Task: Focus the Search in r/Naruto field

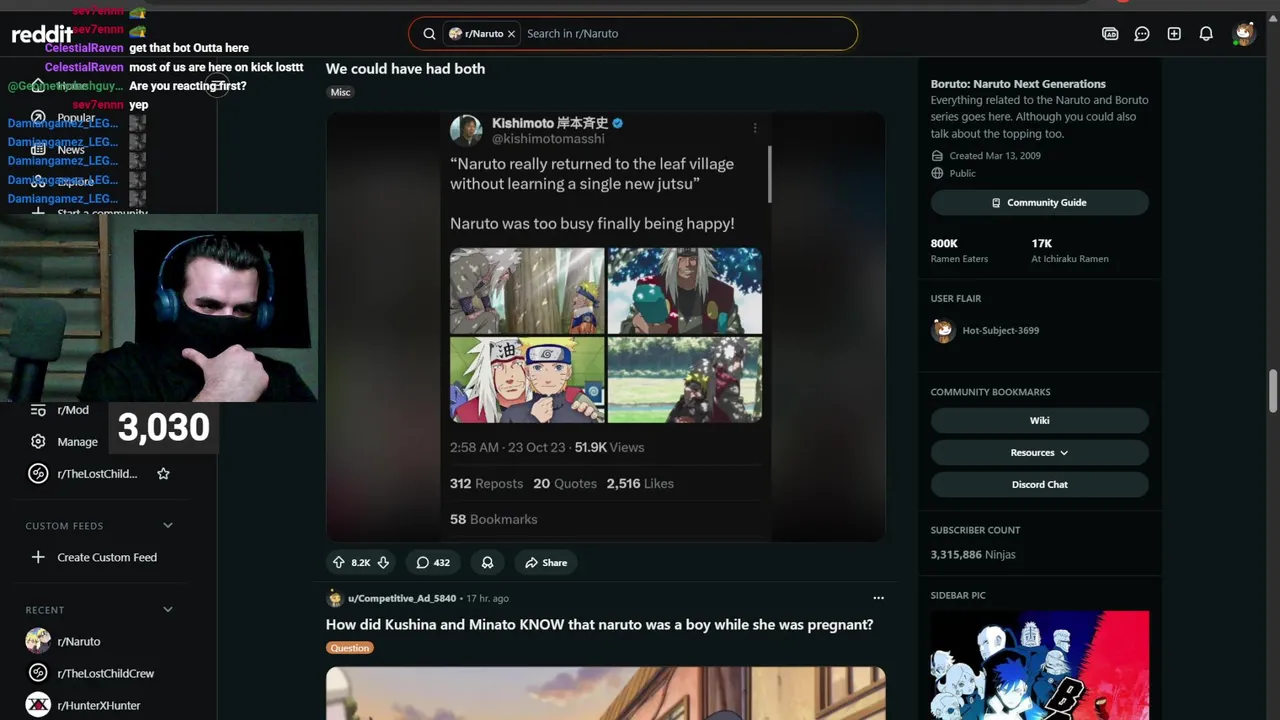Action: pyautogui.click(x=686, y=33)
